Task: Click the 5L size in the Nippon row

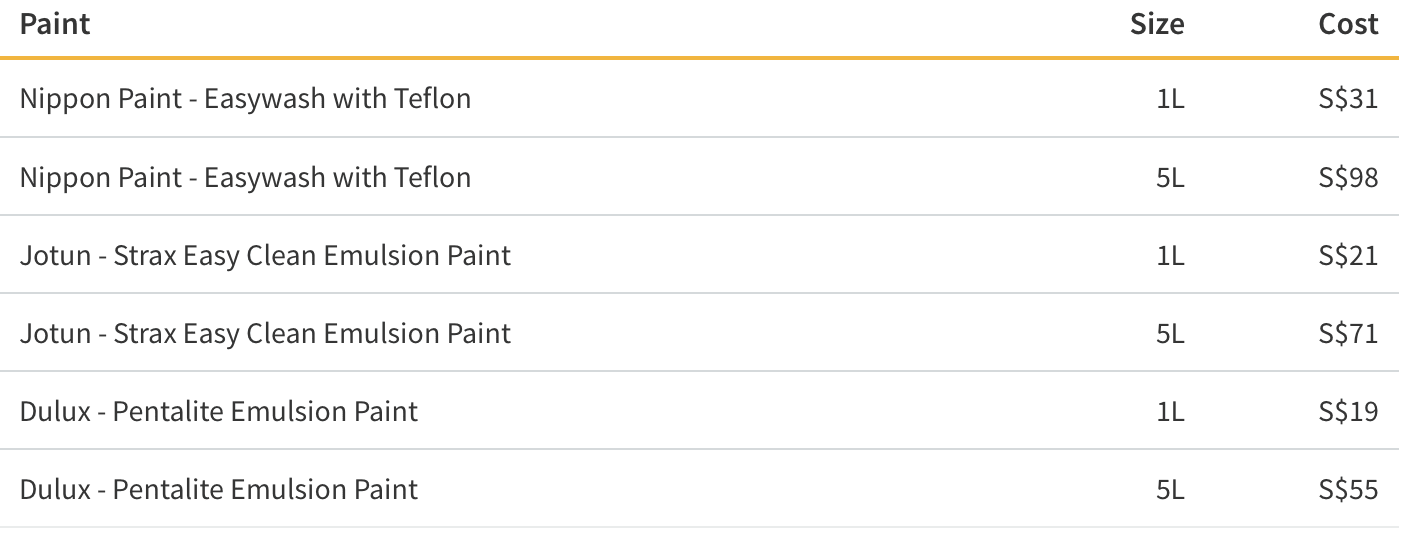Action: click(1170, 177)
